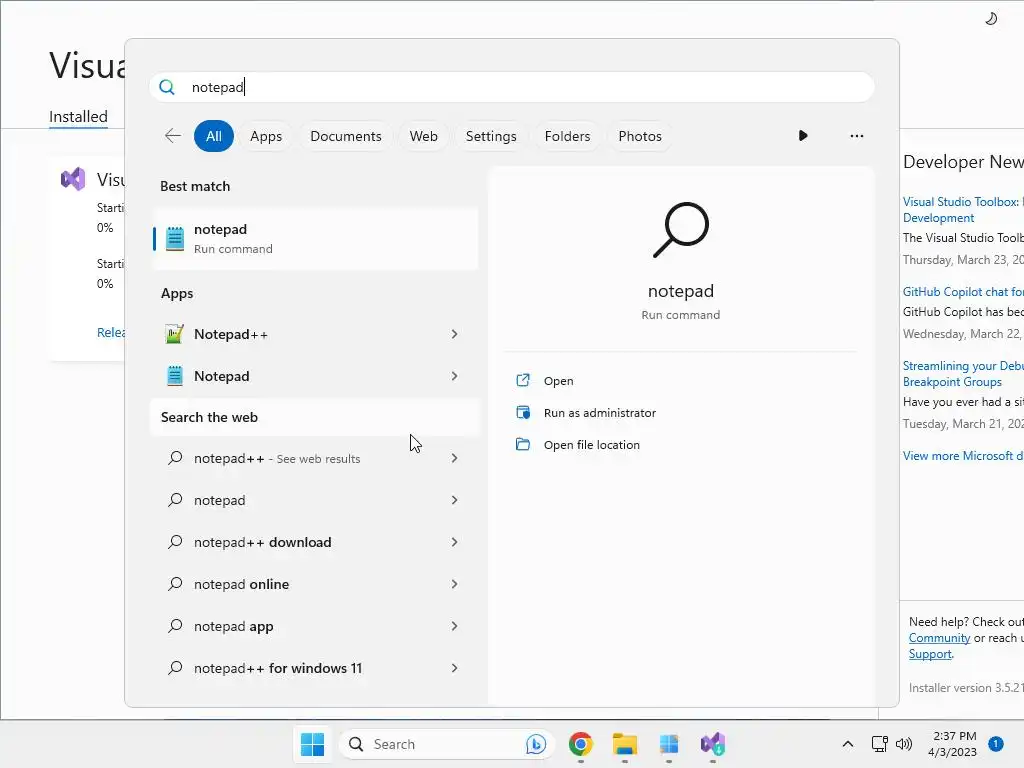This screenshot has width=1024, height=768.
Task: Open the three-dots options menu
Action: tap(857, 136)
